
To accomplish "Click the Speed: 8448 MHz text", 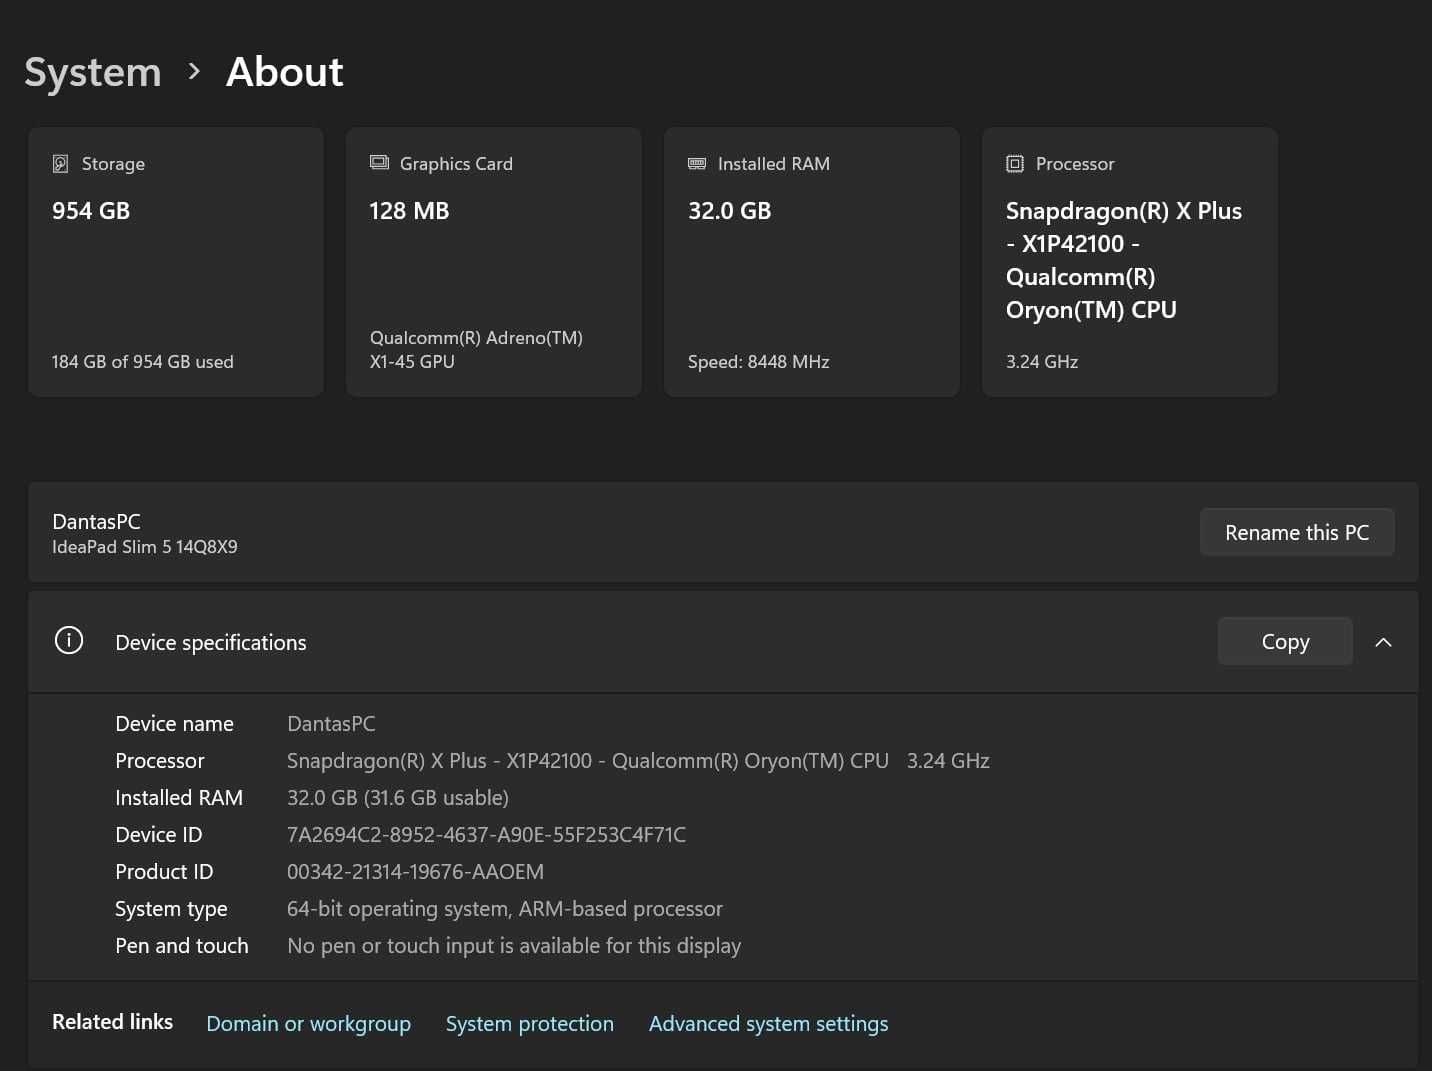I will [x=759, y=361].
